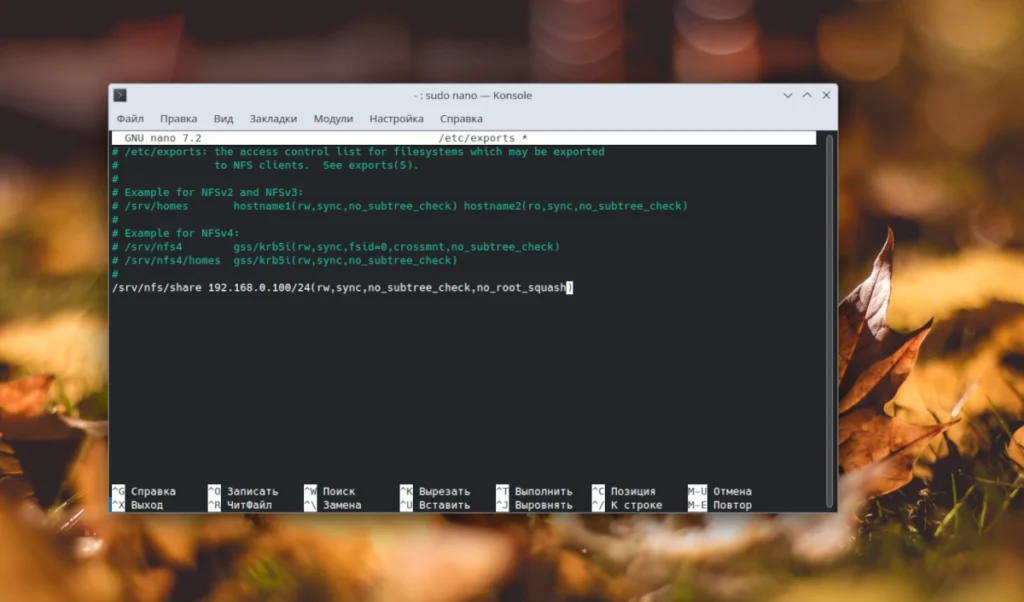Image resolution: width=1024 pixels, height=602 pixels.
Task: Open the Модули menu
Action: [x=333, y=119]
